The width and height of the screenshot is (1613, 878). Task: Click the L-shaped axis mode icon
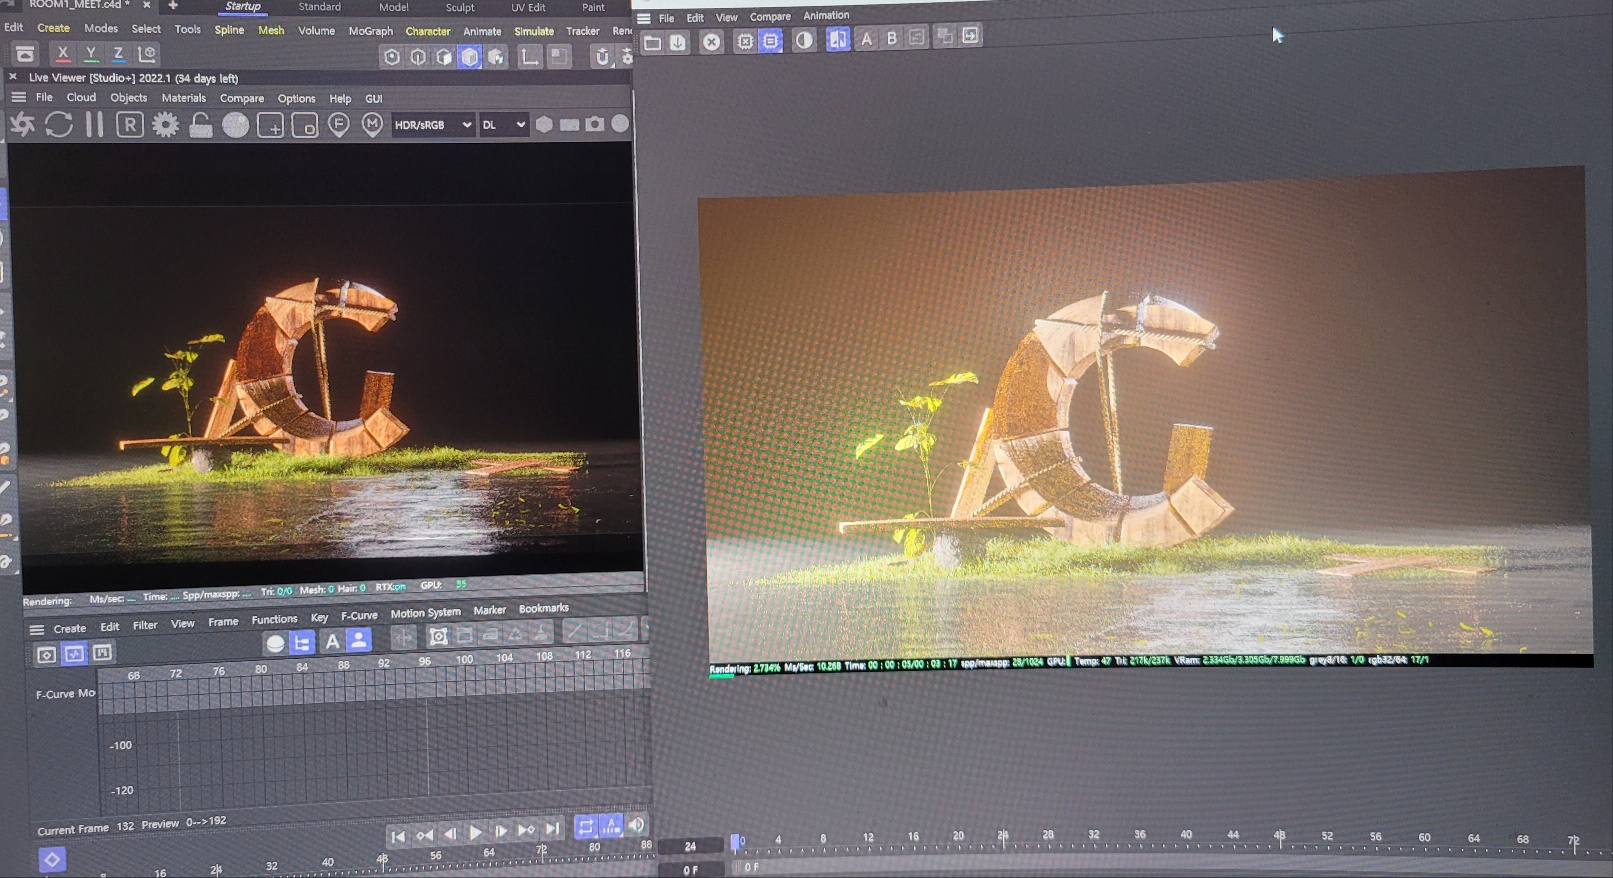(530, 57)
